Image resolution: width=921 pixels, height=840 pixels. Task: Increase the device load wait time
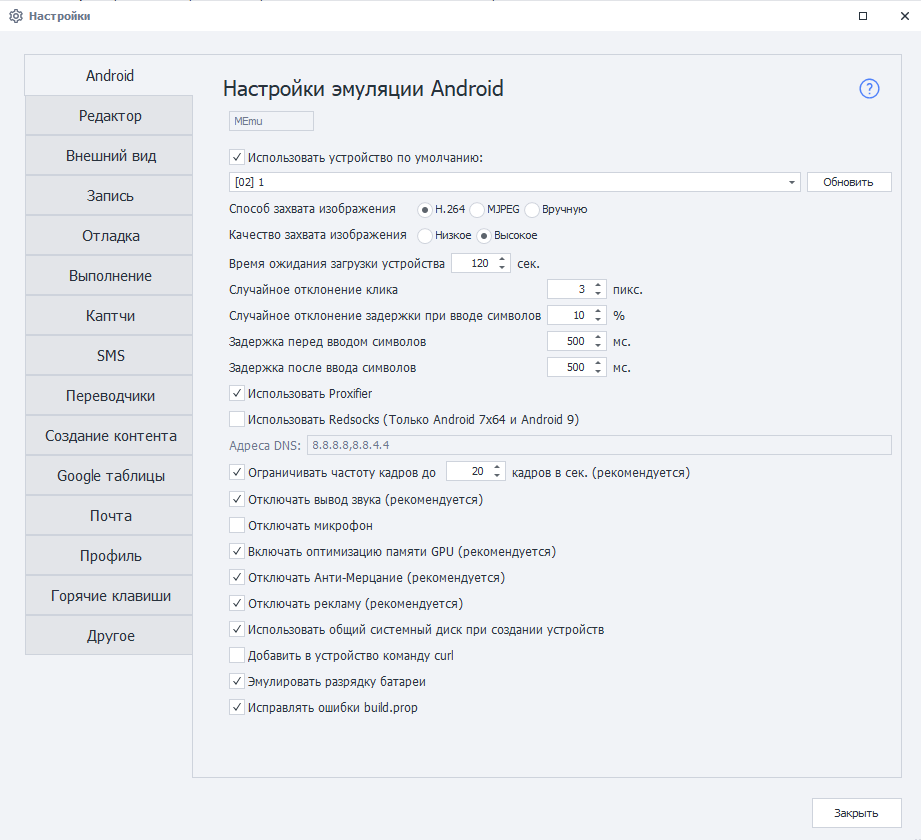[502, 258]
